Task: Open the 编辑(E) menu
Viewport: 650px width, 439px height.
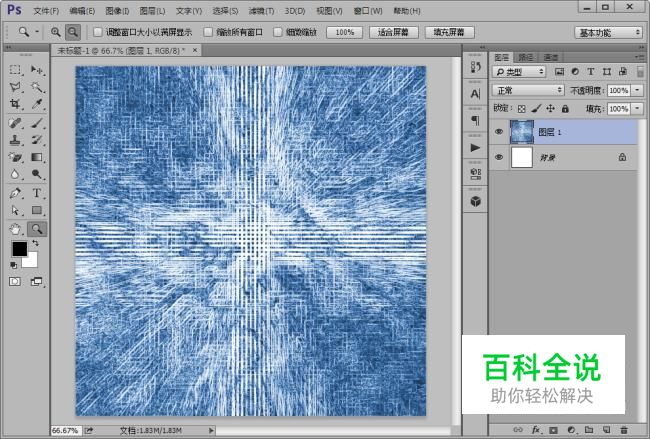Action: [x=82, y=11]
